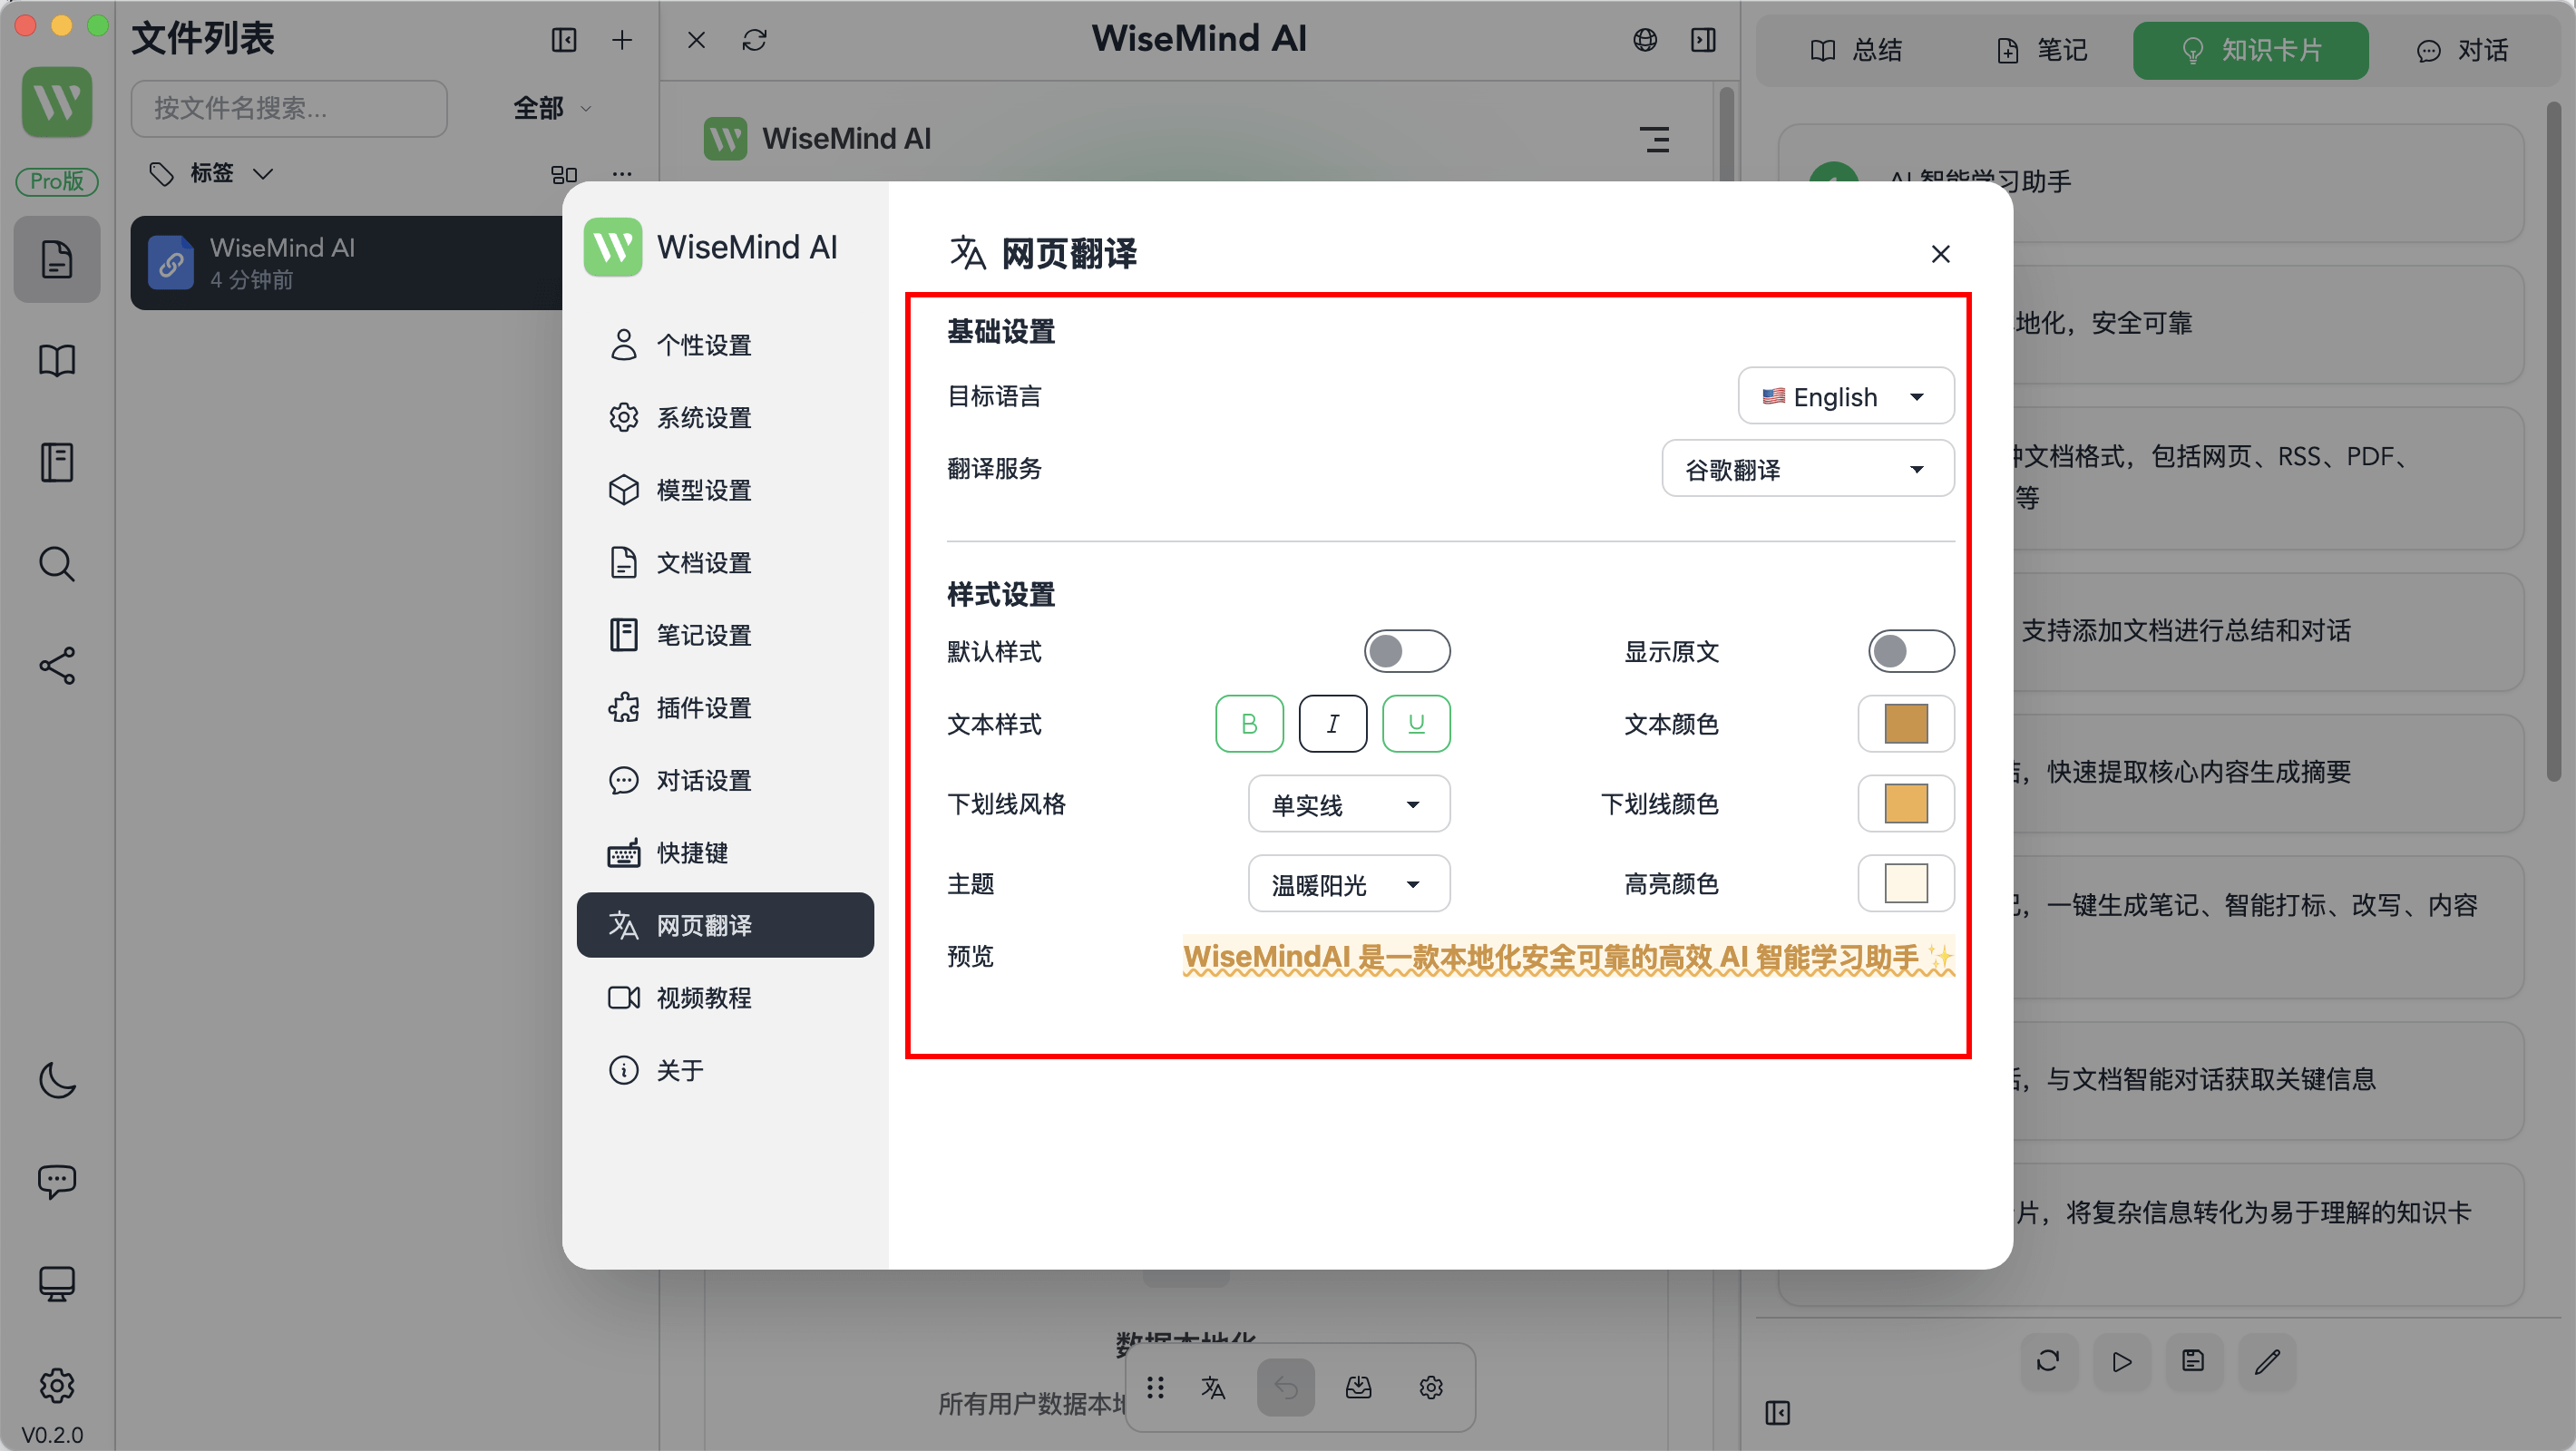Open the 温暖阳光 theme dropdown

click(1349, 884)
